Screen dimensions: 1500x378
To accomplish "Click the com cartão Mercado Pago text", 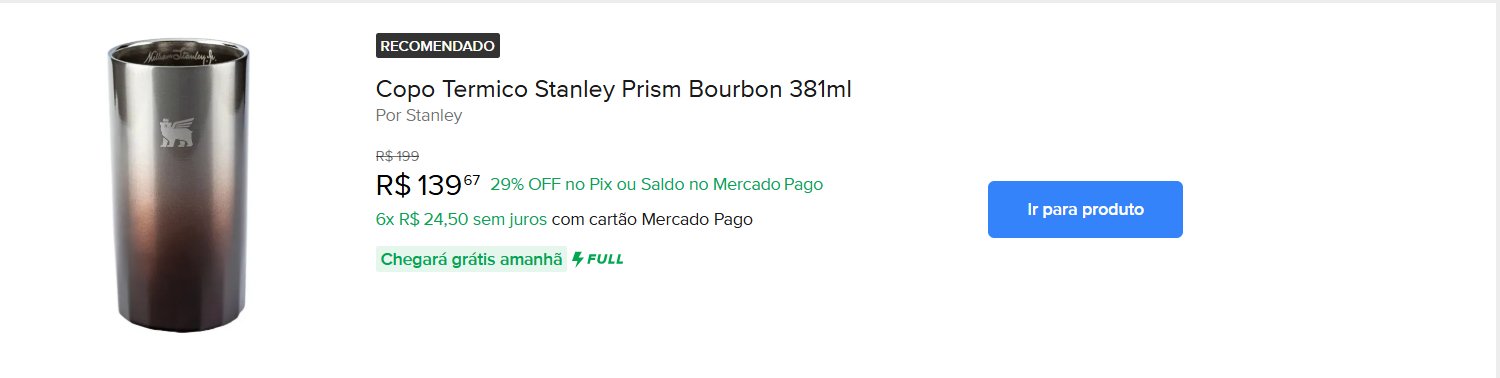I will tap(652, 219).
